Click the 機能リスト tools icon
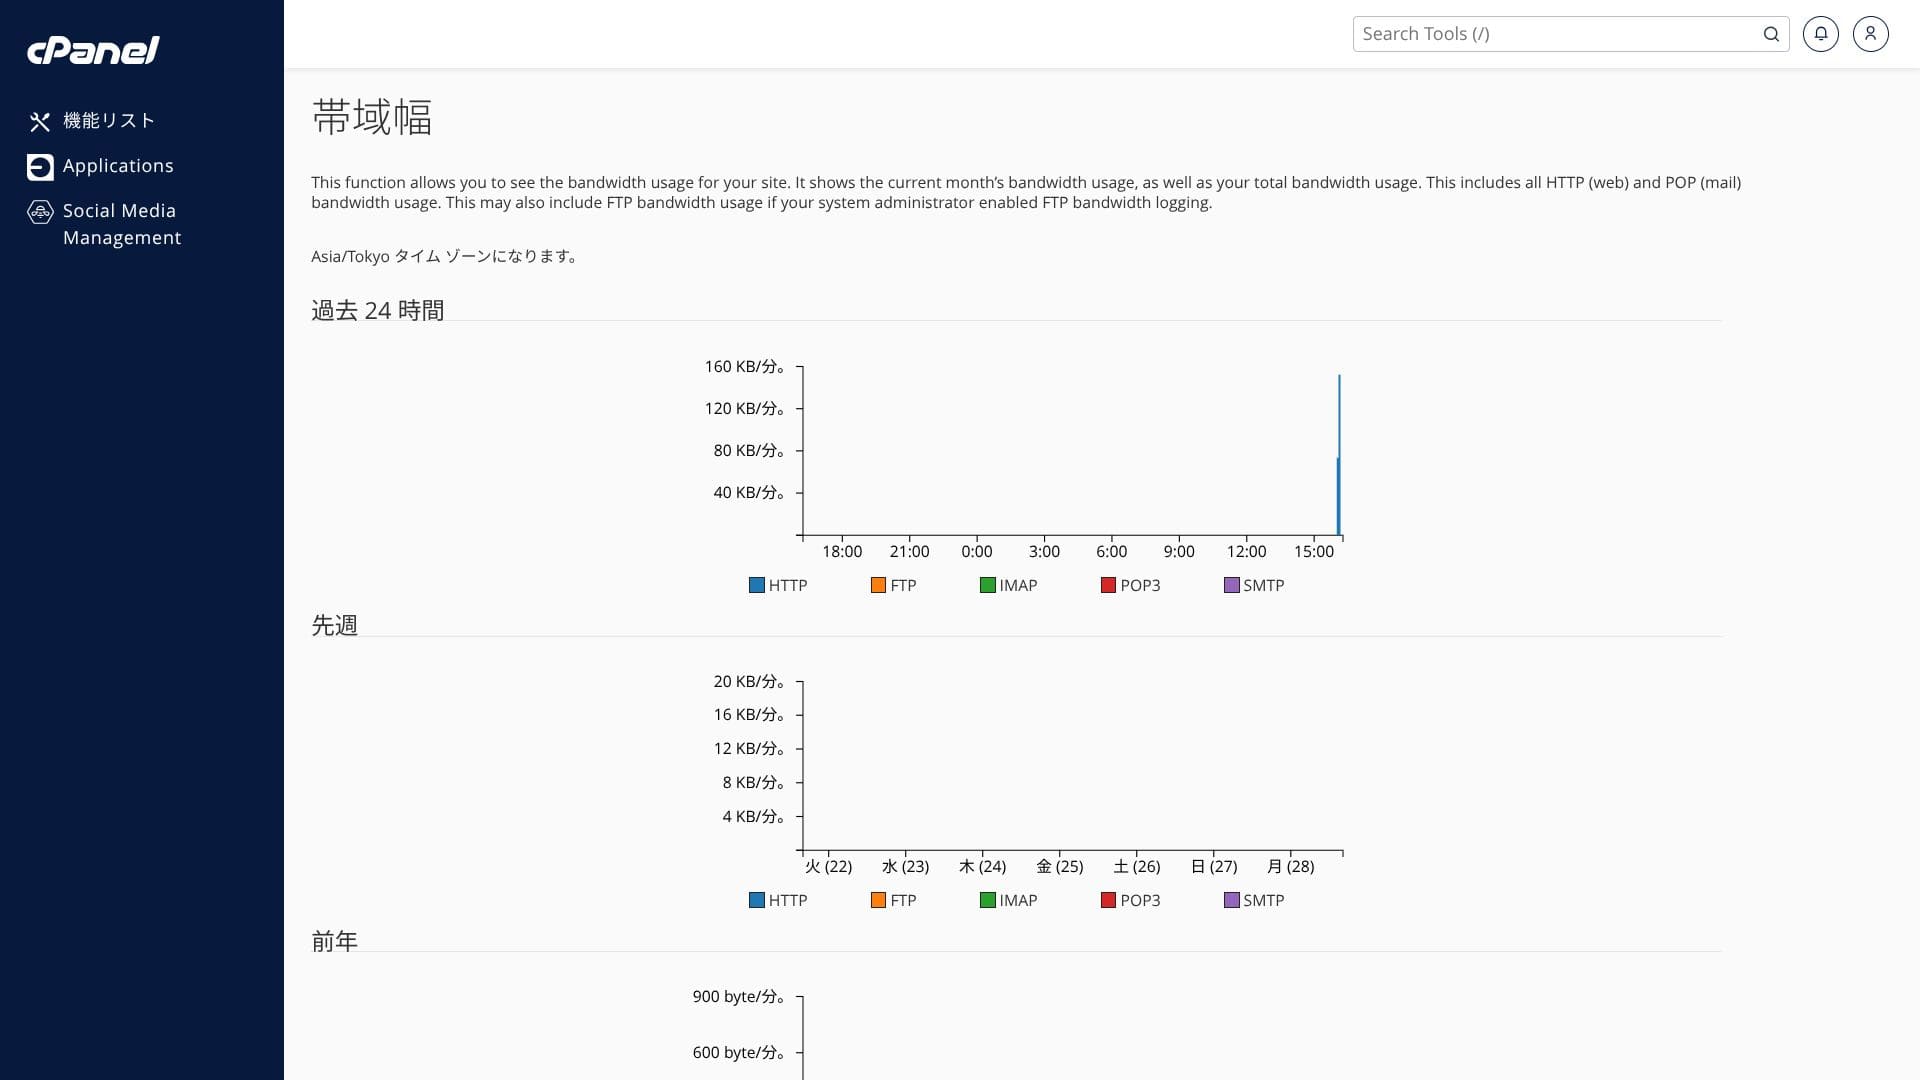This screenshot has width=1920, height=1080. click(x=40, y=122)
